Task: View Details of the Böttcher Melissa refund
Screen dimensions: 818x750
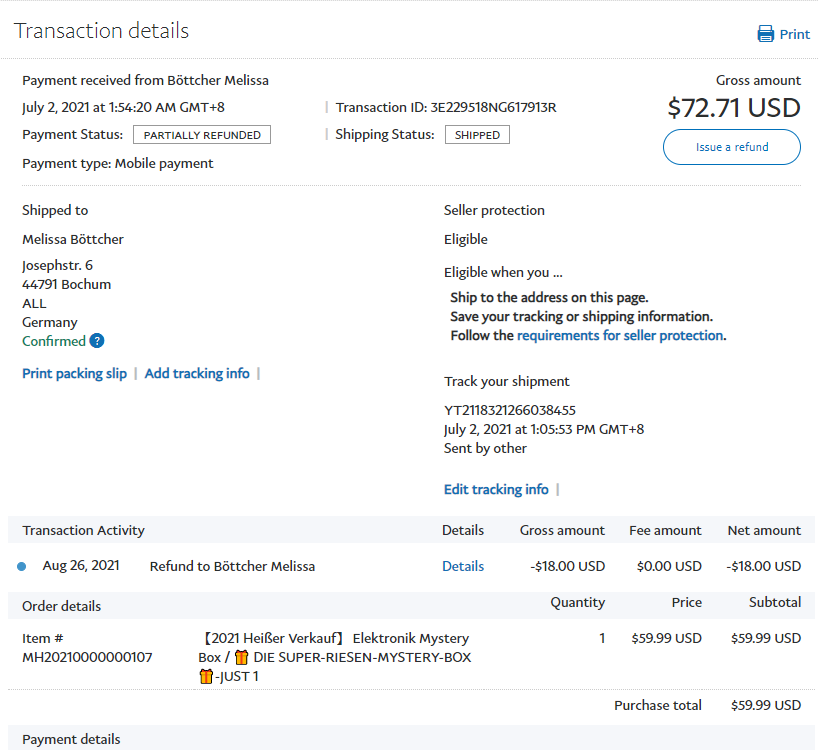Action: click(x=463, y=566)
